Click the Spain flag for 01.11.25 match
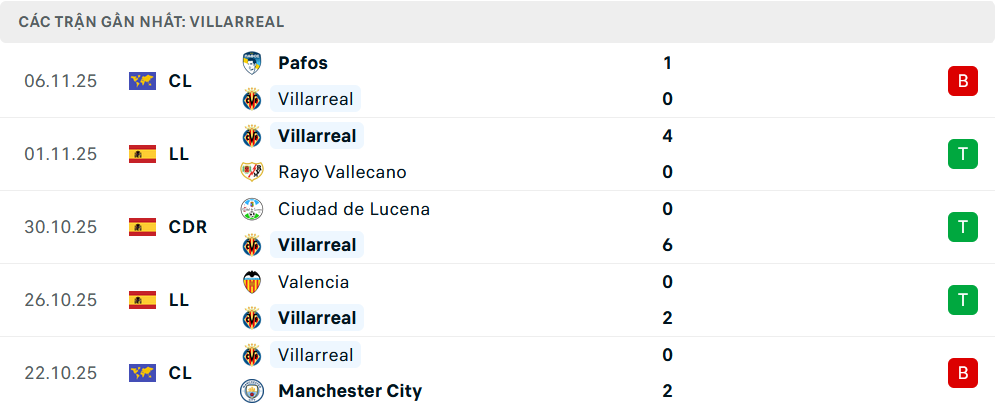This screenshot has width=997, height=407. click(x=143, y=154)
